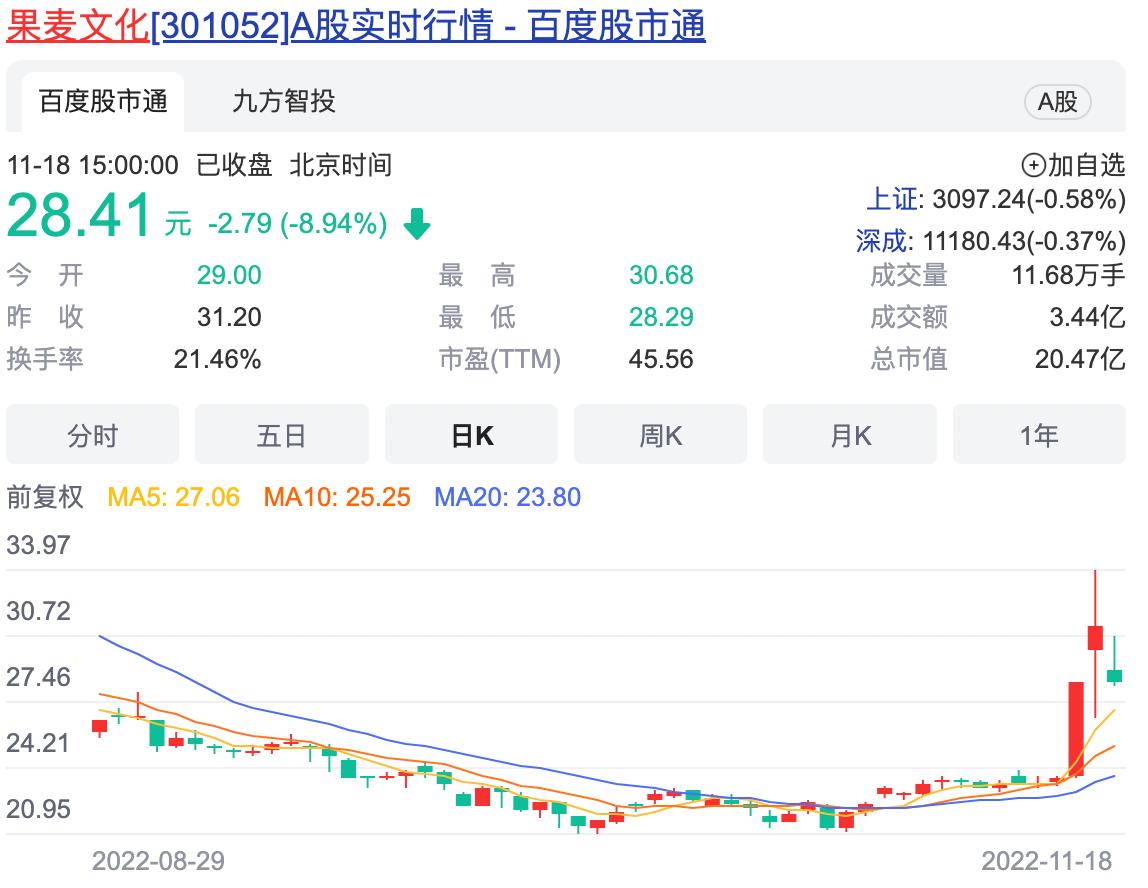Switch to the 周K weekly chart
The width and height of the screenshot is (1148, 888).
(660, 434)
